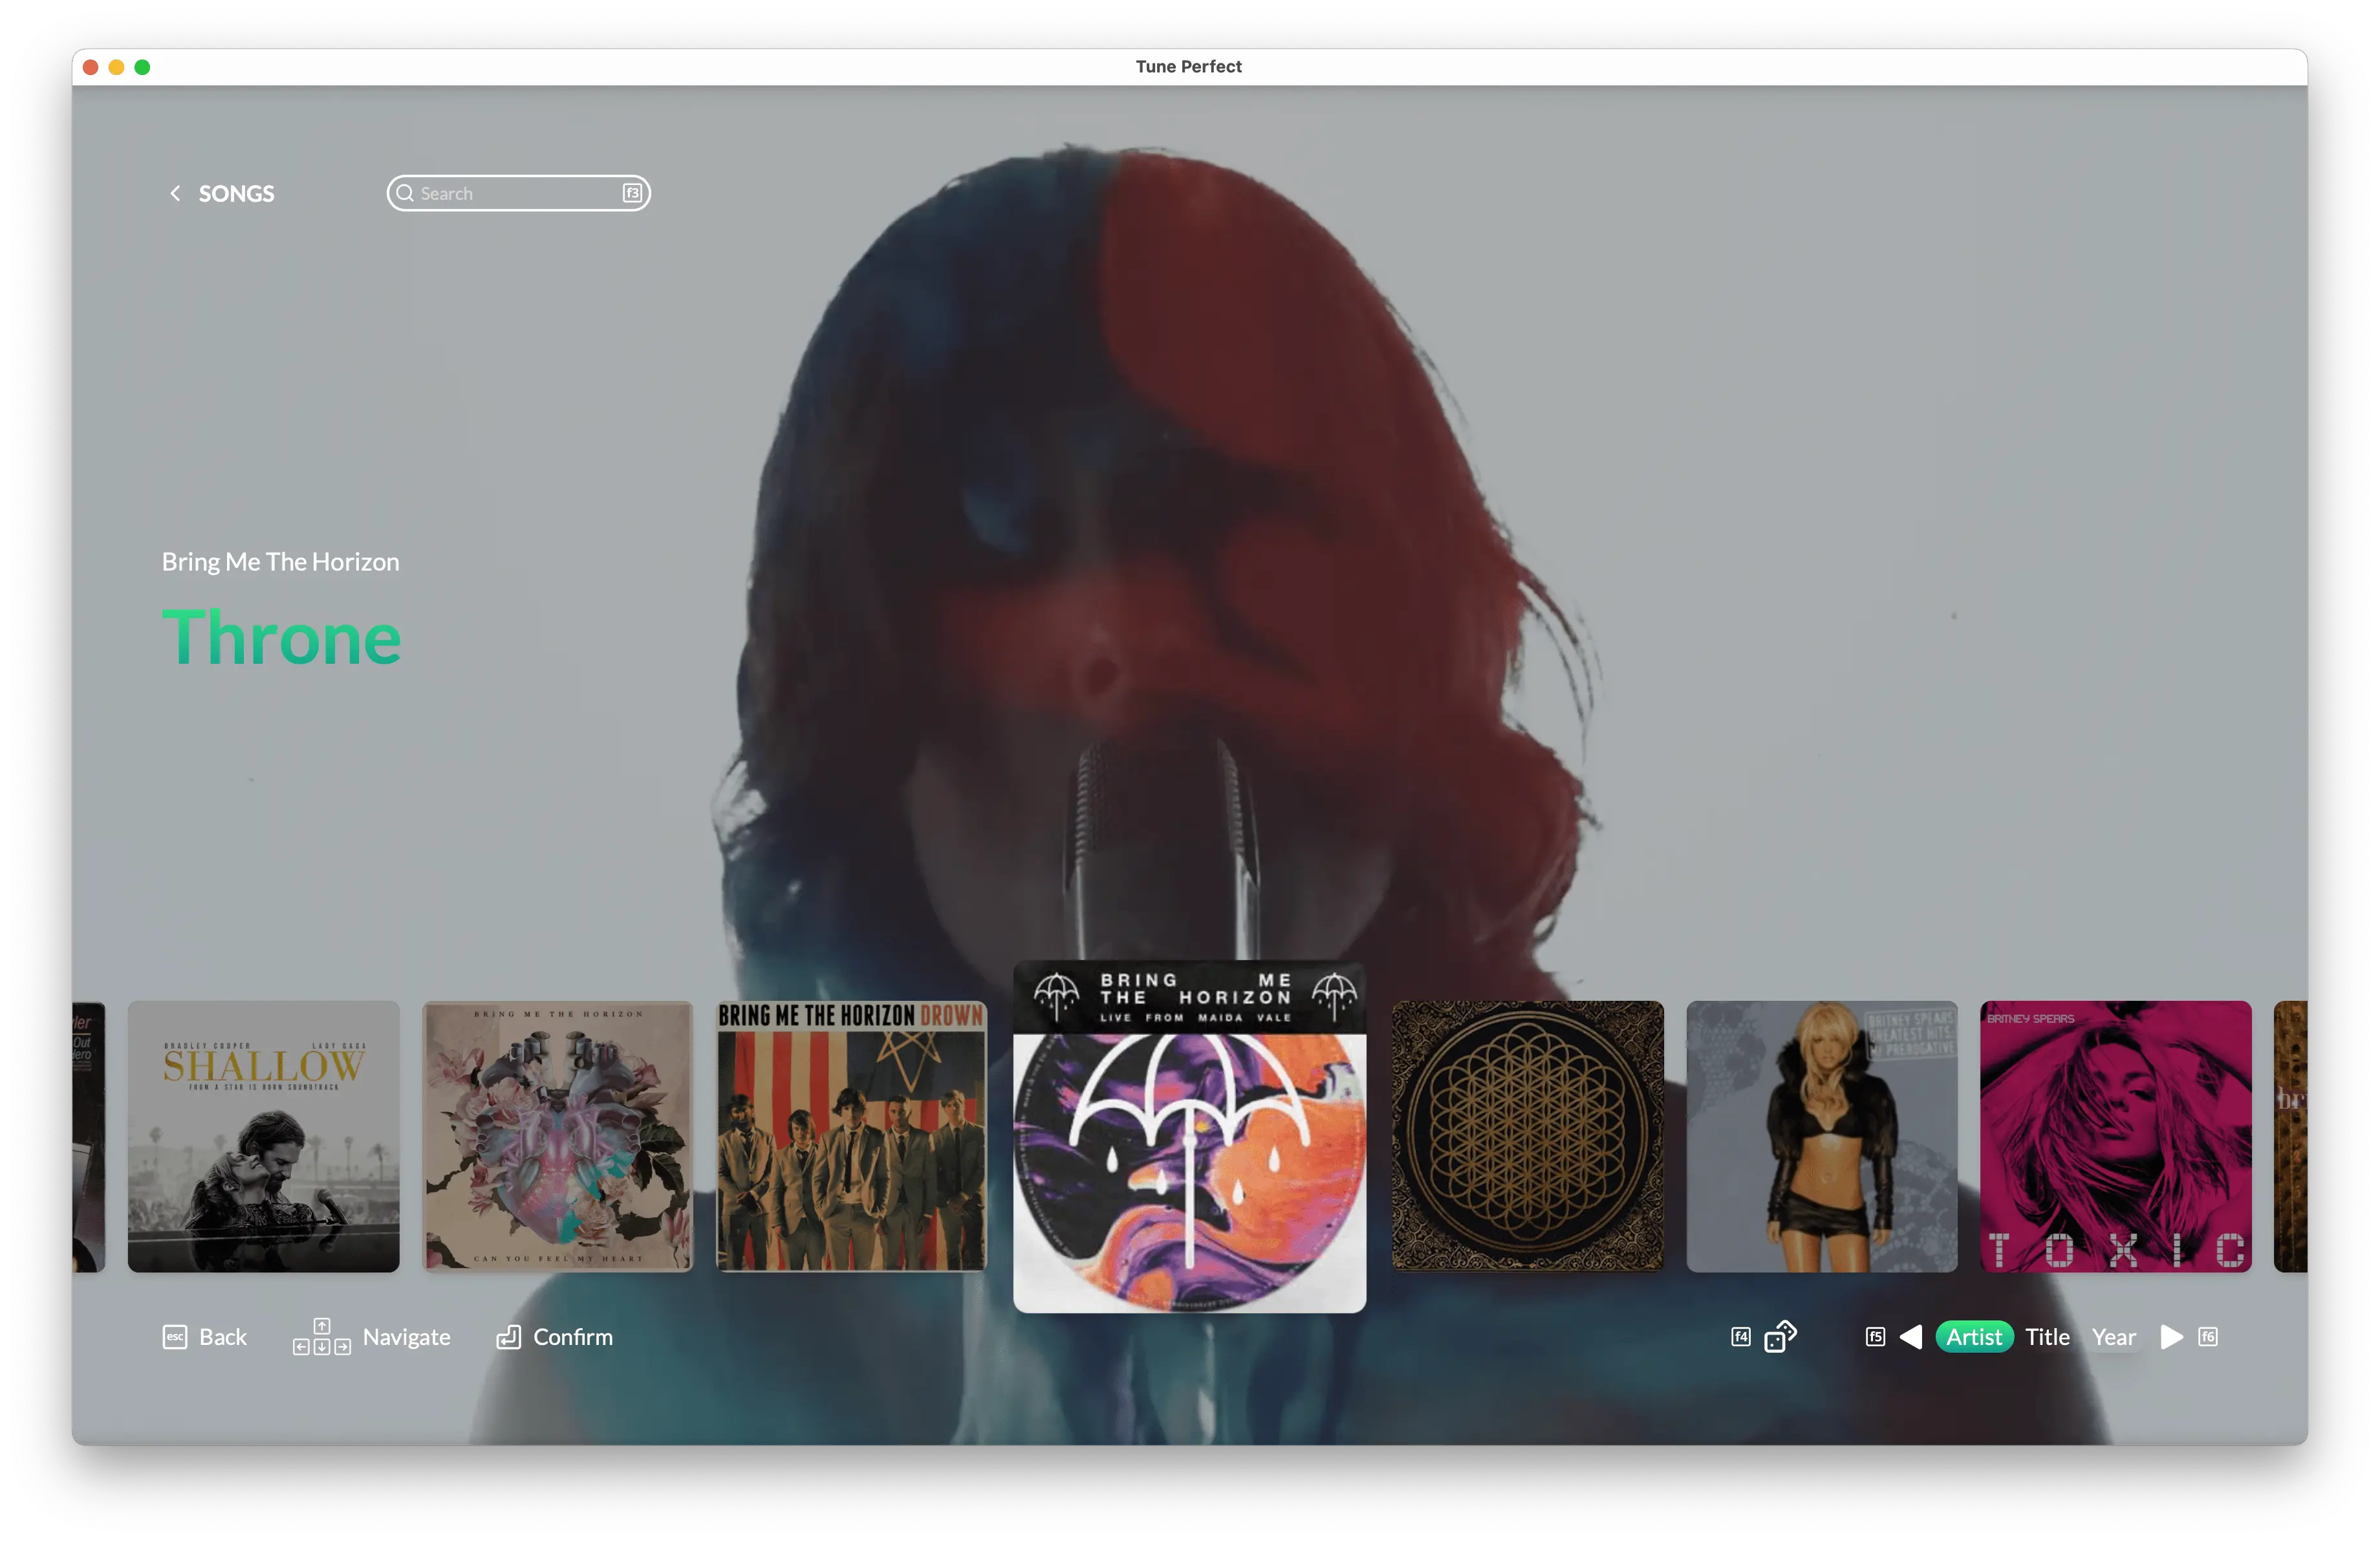Click the arrow keys navigate icon
This screenshot has height=1541, width=2380.
(321, 1337)
